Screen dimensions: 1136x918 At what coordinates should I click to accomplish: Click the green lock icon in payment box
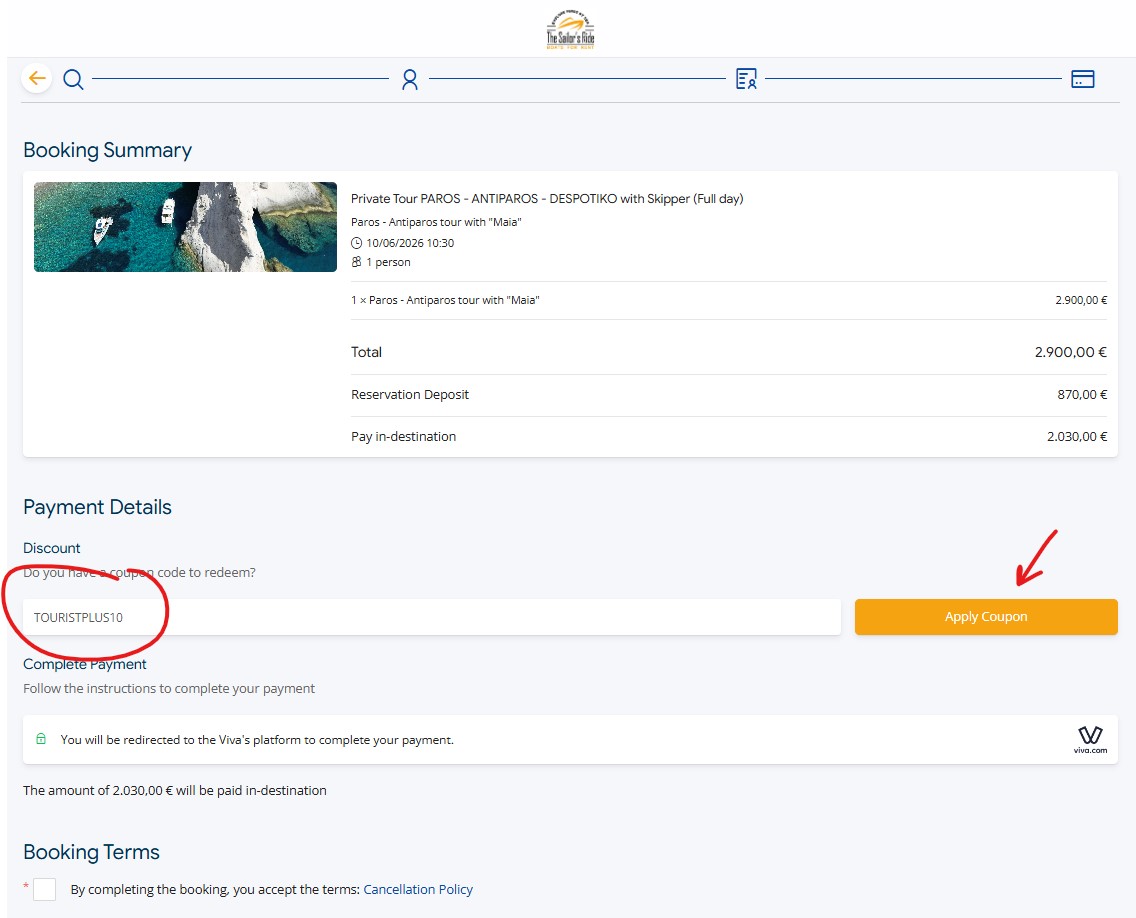(x=41, y=740)
